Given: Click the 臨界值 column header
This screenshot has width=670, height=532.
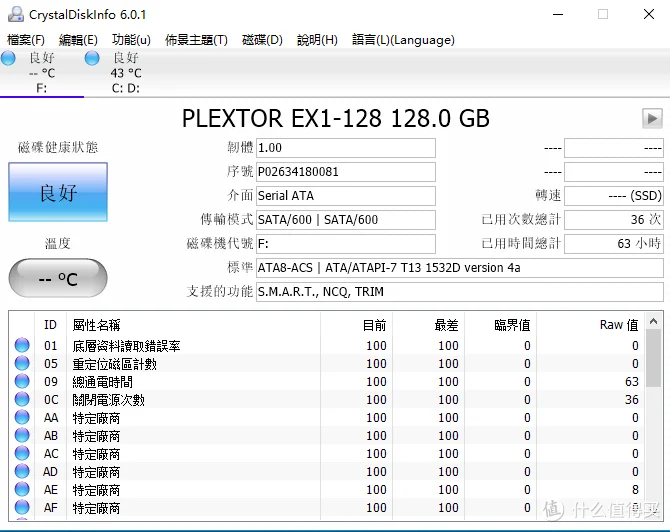Looking at the screenshot, I should tap(501, 325).
